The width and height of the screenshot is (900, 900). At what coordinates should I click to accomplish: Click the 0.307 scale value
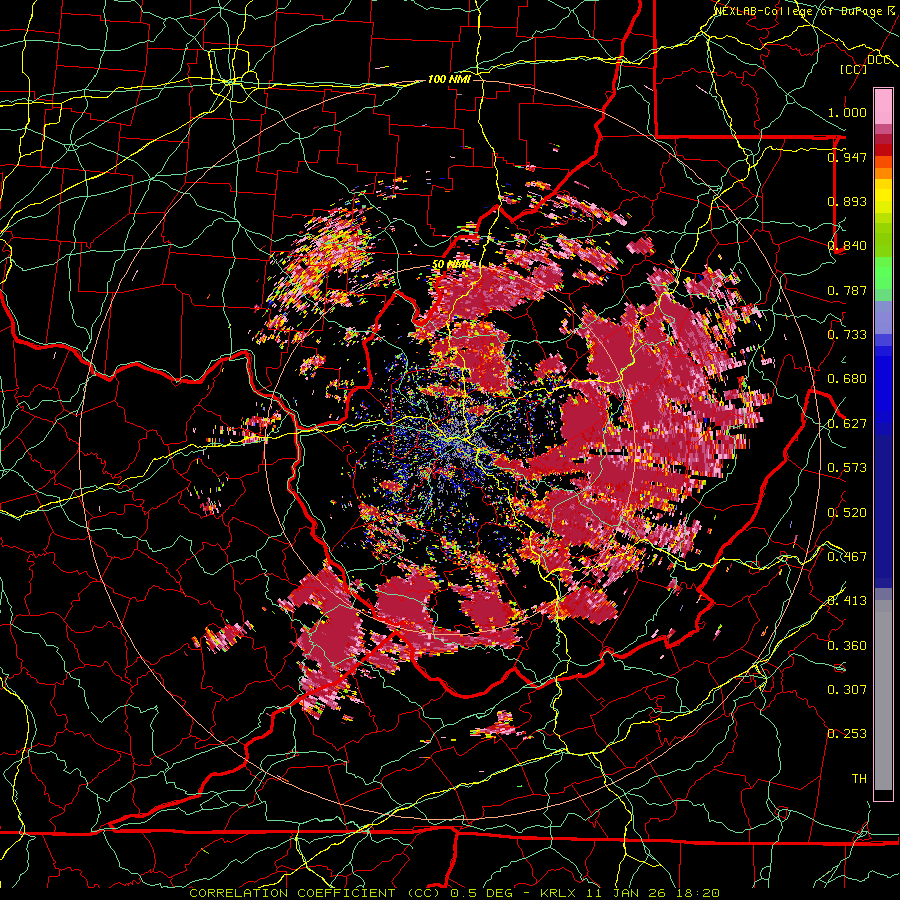[x=847, y=690]
